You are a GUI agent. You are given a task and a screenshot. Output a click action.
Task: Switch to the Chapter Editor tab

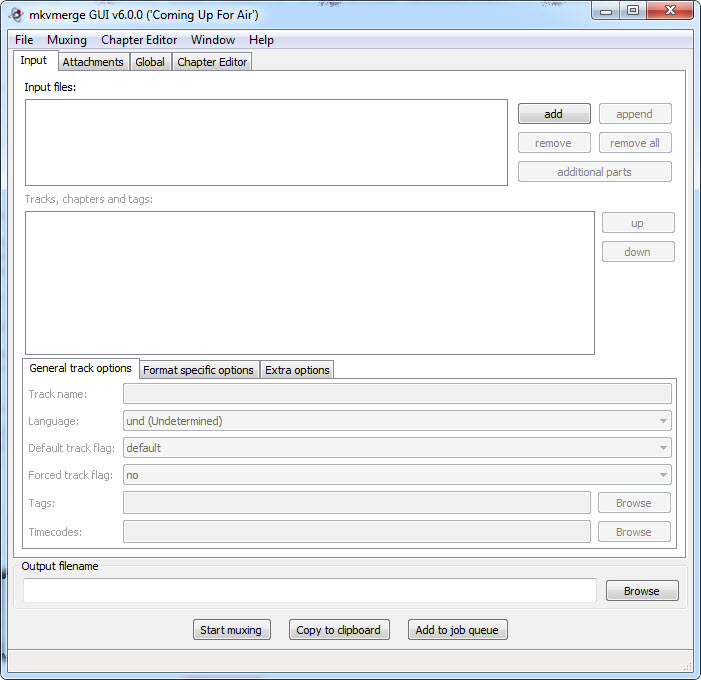212,62
